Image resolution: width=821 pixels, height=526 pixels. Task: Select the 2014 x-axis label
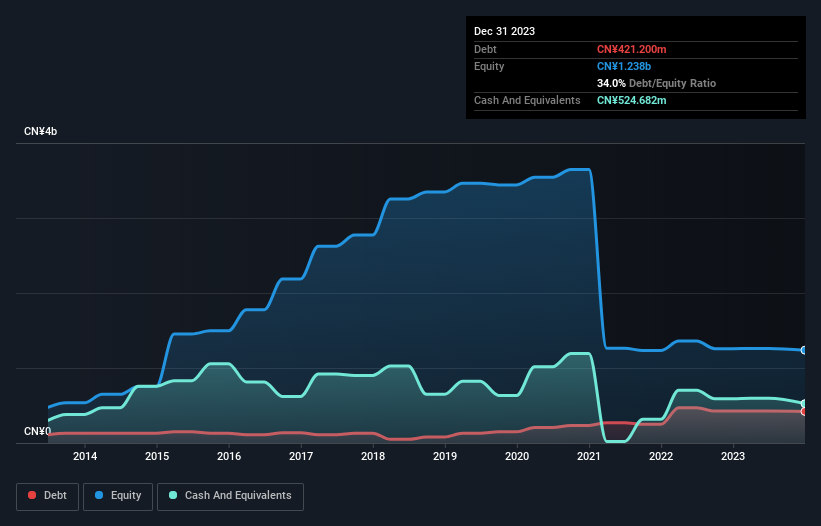pos(85,456)
